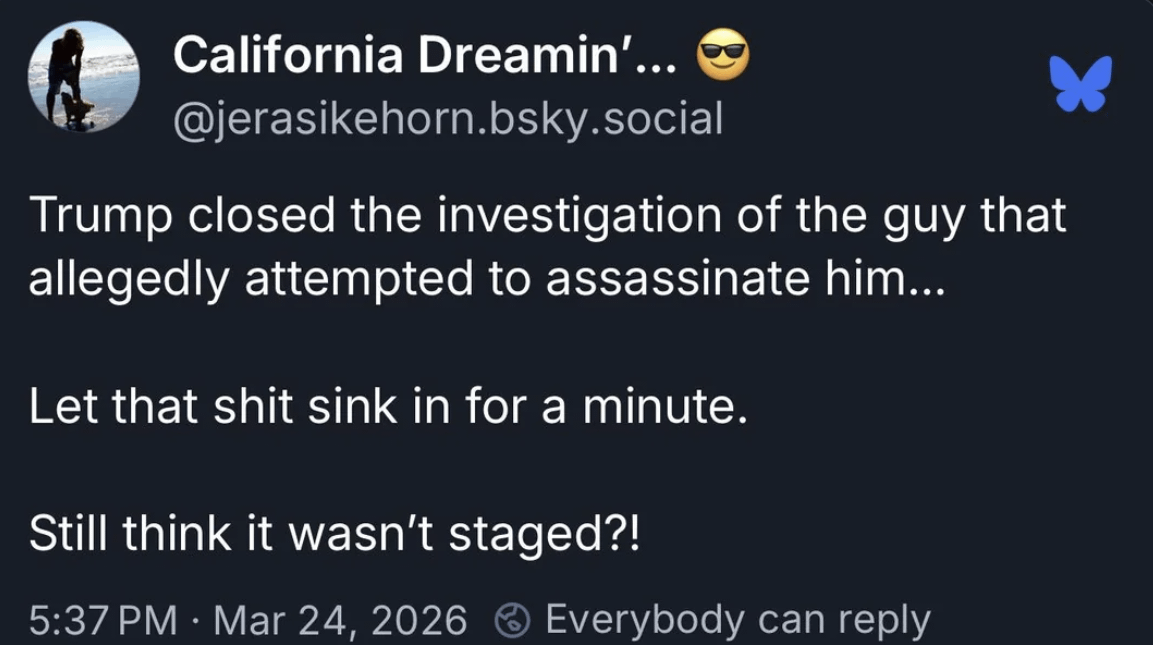Select the "Everybody can reply" label

coord(737,620)
